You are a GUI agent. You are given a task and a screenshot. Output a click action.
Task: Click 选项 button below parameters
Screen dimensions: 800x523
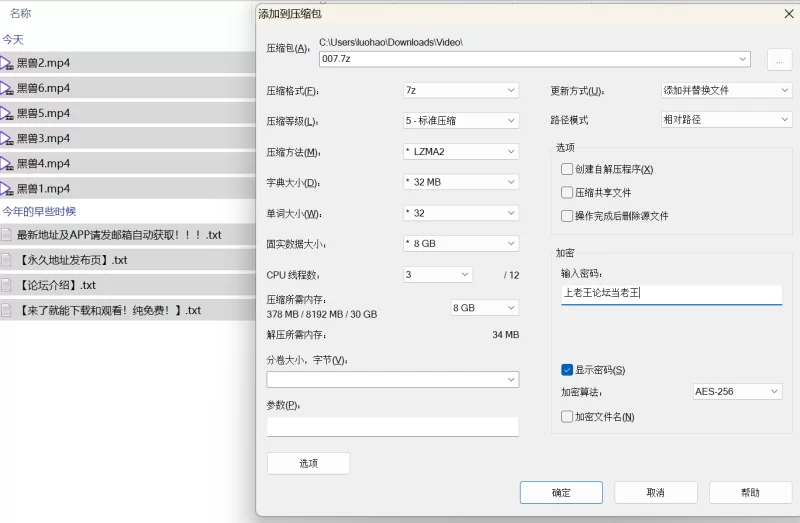pyautogui.click(x=308, y=463)
